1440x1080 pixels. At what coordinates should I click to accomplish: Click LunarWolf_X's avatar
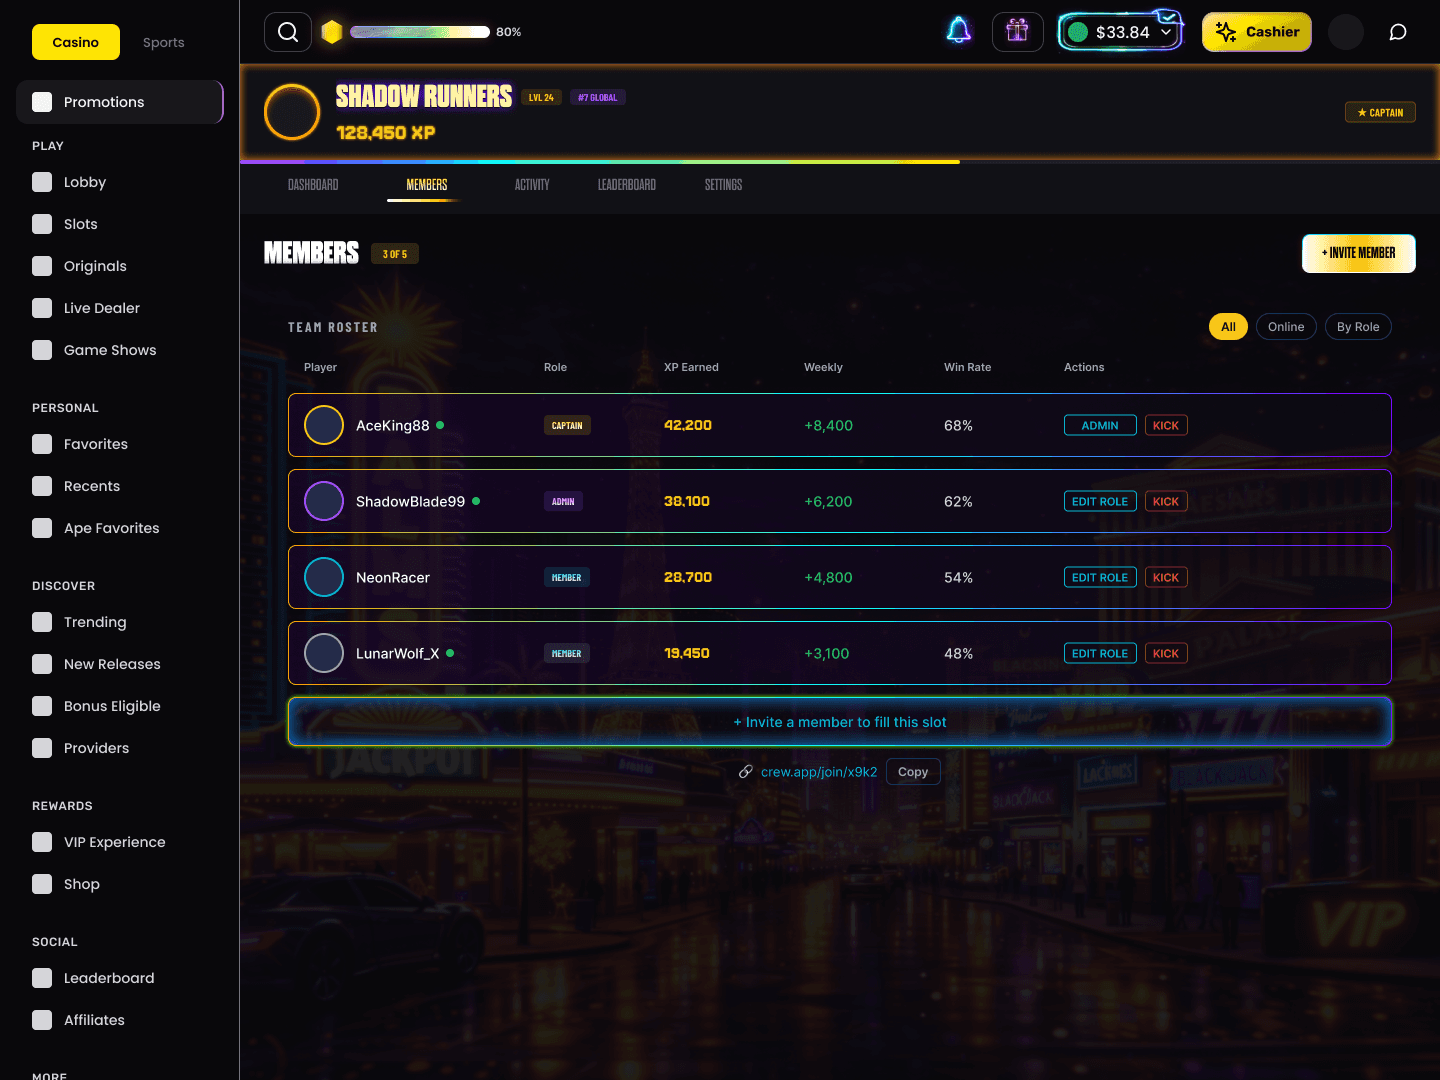click(x=324, y=653)
